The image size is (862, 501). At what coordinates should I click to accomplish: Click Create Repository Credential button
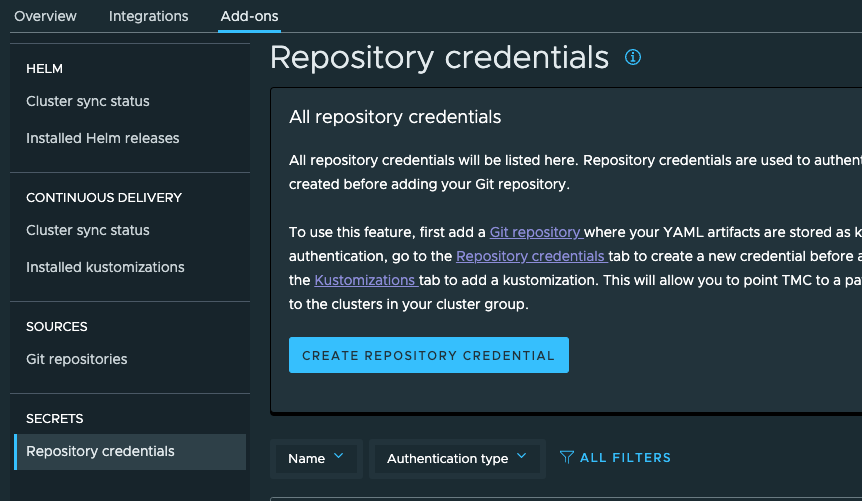(429, 355)
